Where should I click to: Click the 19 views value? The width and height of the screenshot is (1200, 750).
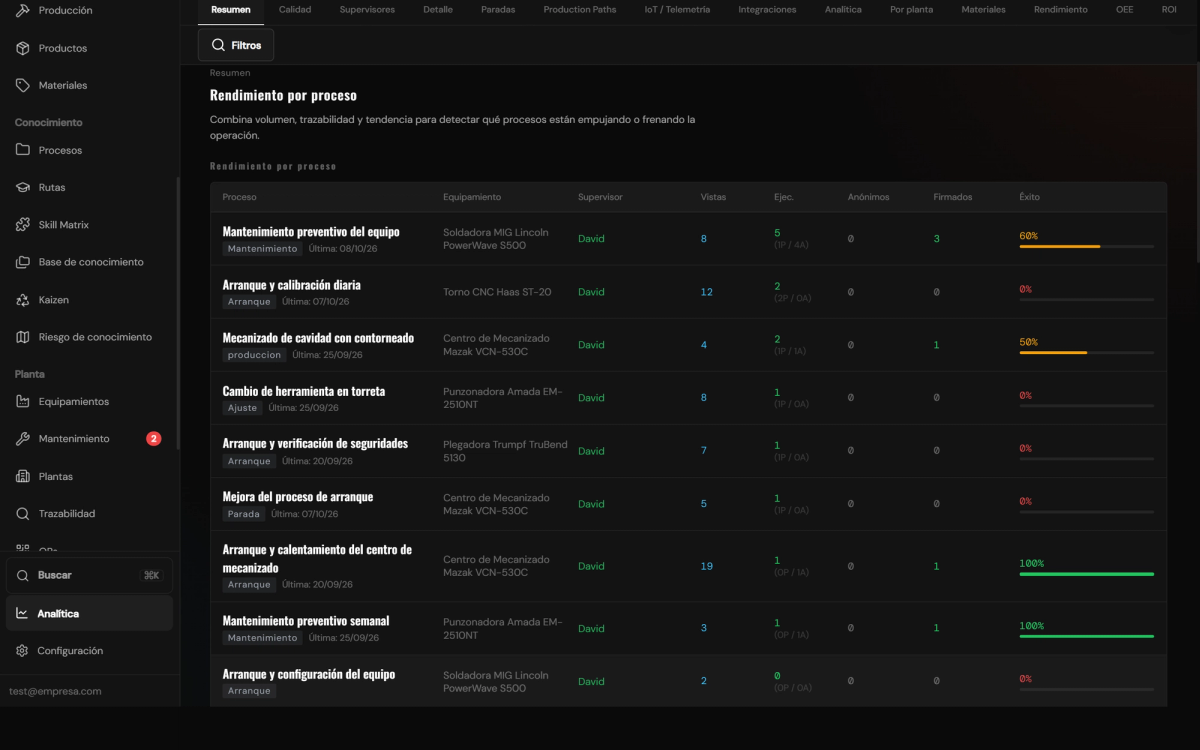(x=707, y=566)
